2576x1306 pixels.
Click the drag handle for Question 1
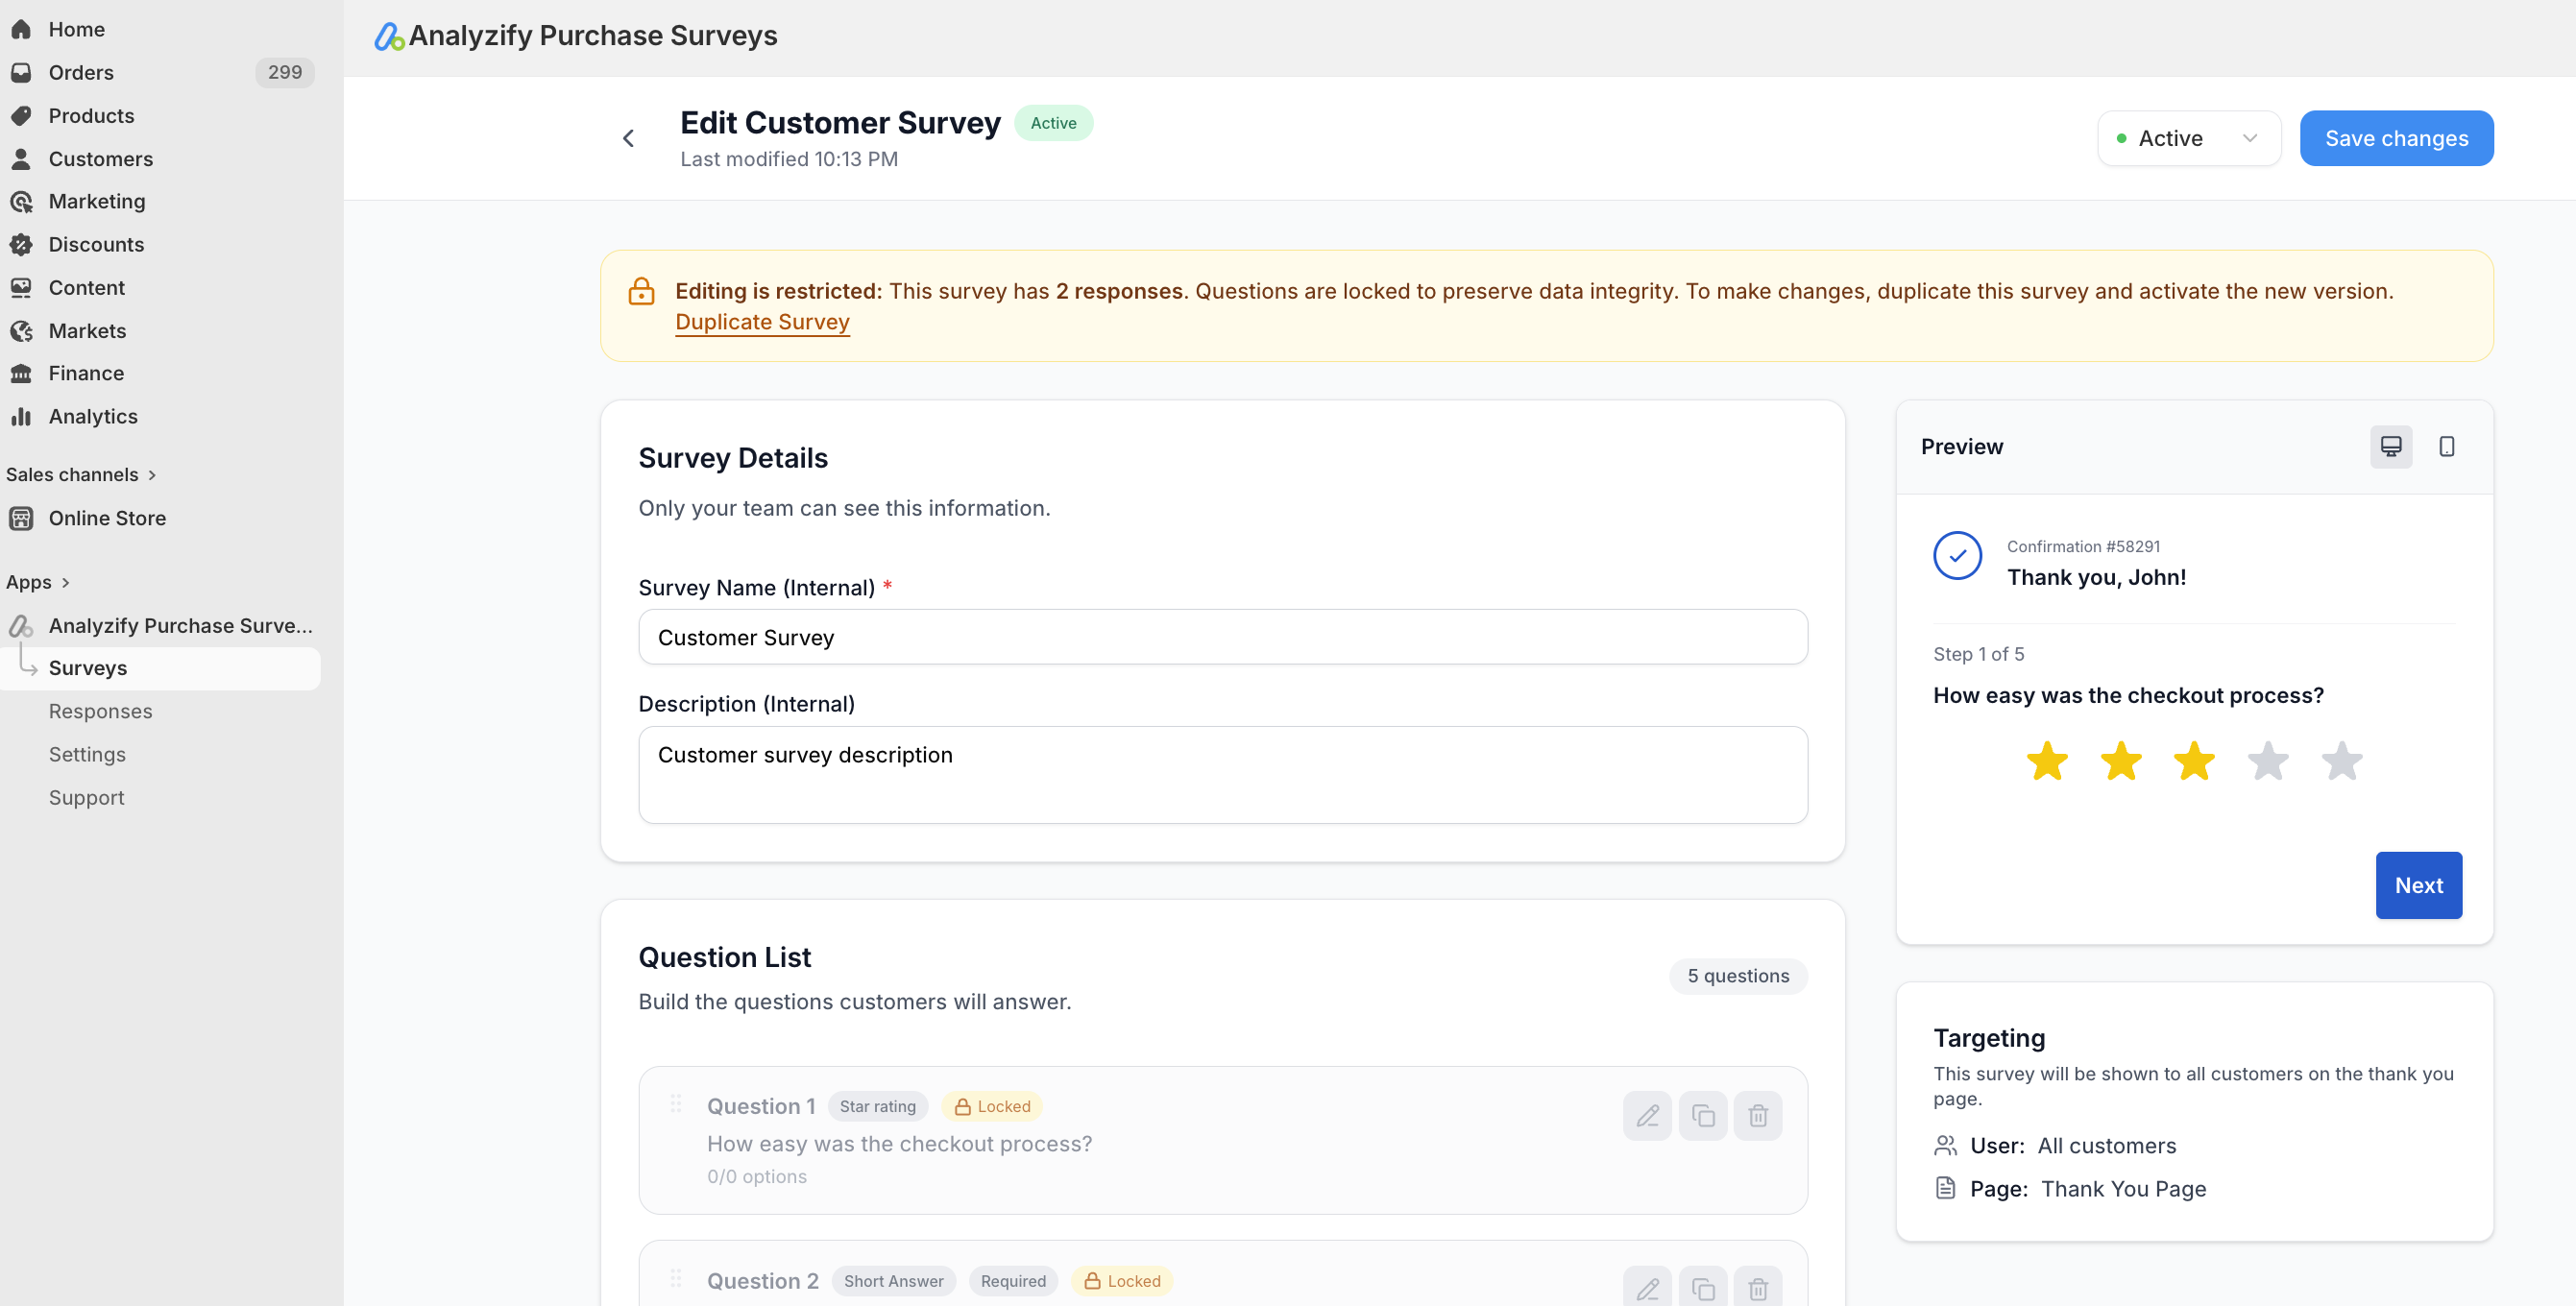pyautogui.click(x=676, y=1103)
